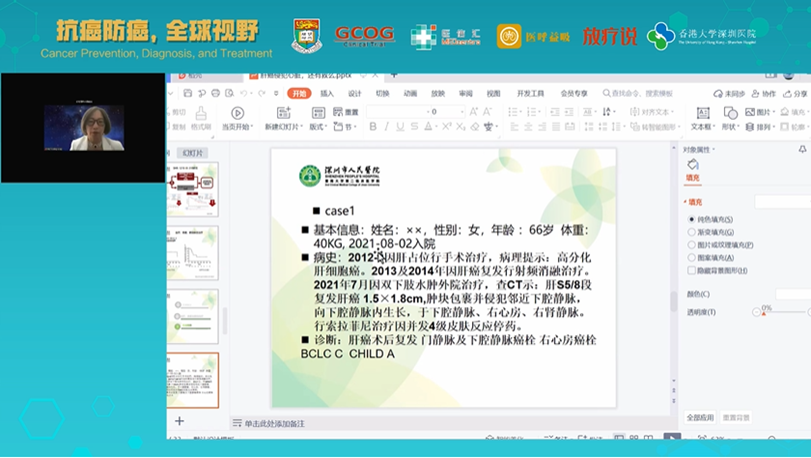Click the command search box (查找命令)
The height and width of the screenshot is (458, 811).
pos(638,94)
